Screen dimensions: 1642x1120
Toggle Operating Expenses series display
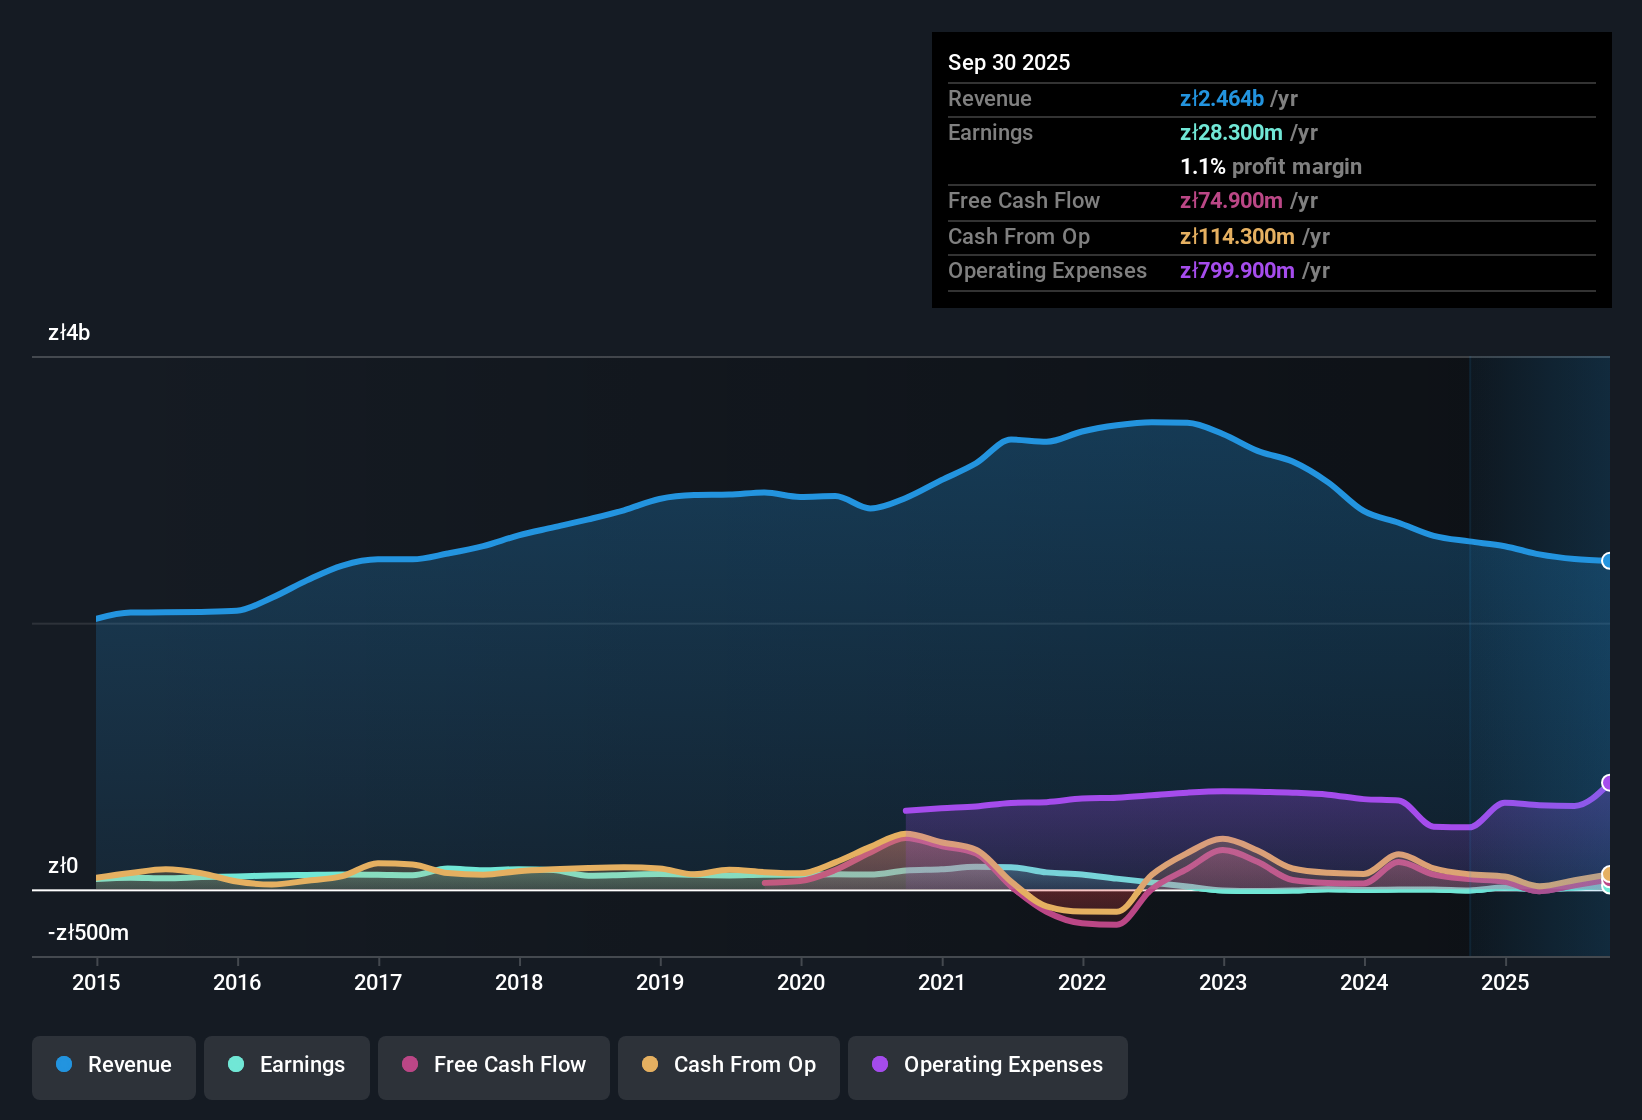987,1065
